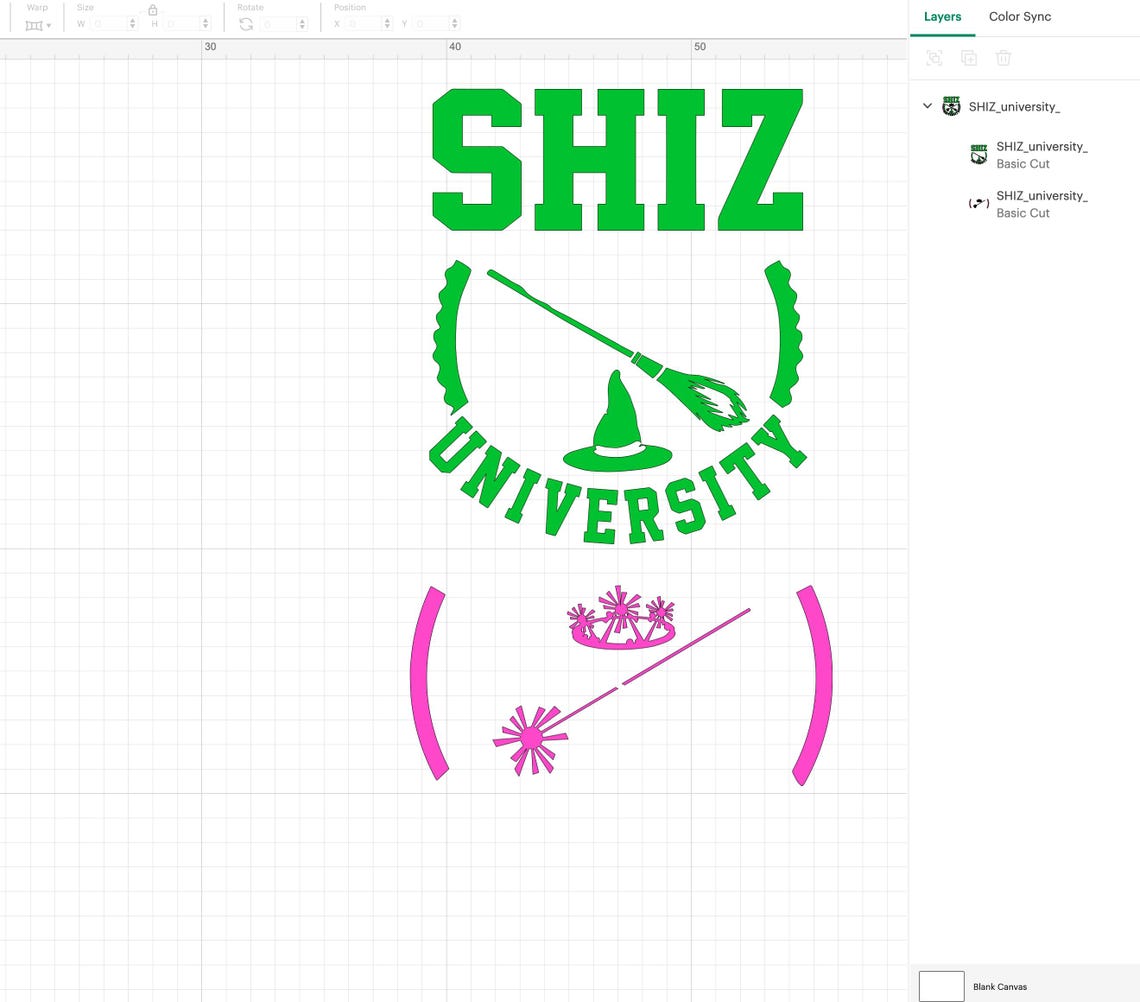1140x1002 pixels.
Task: Select the SHIZ_university_ group thumbnail
Action: (951, 106)
